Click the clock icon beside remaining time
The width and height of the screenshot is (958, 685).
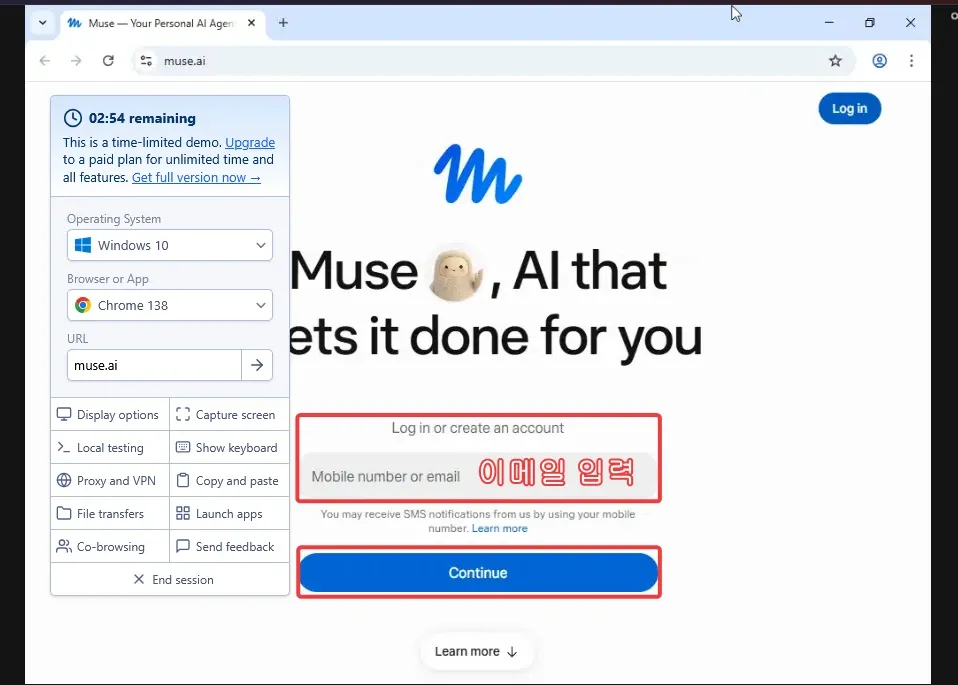point(73,118)
